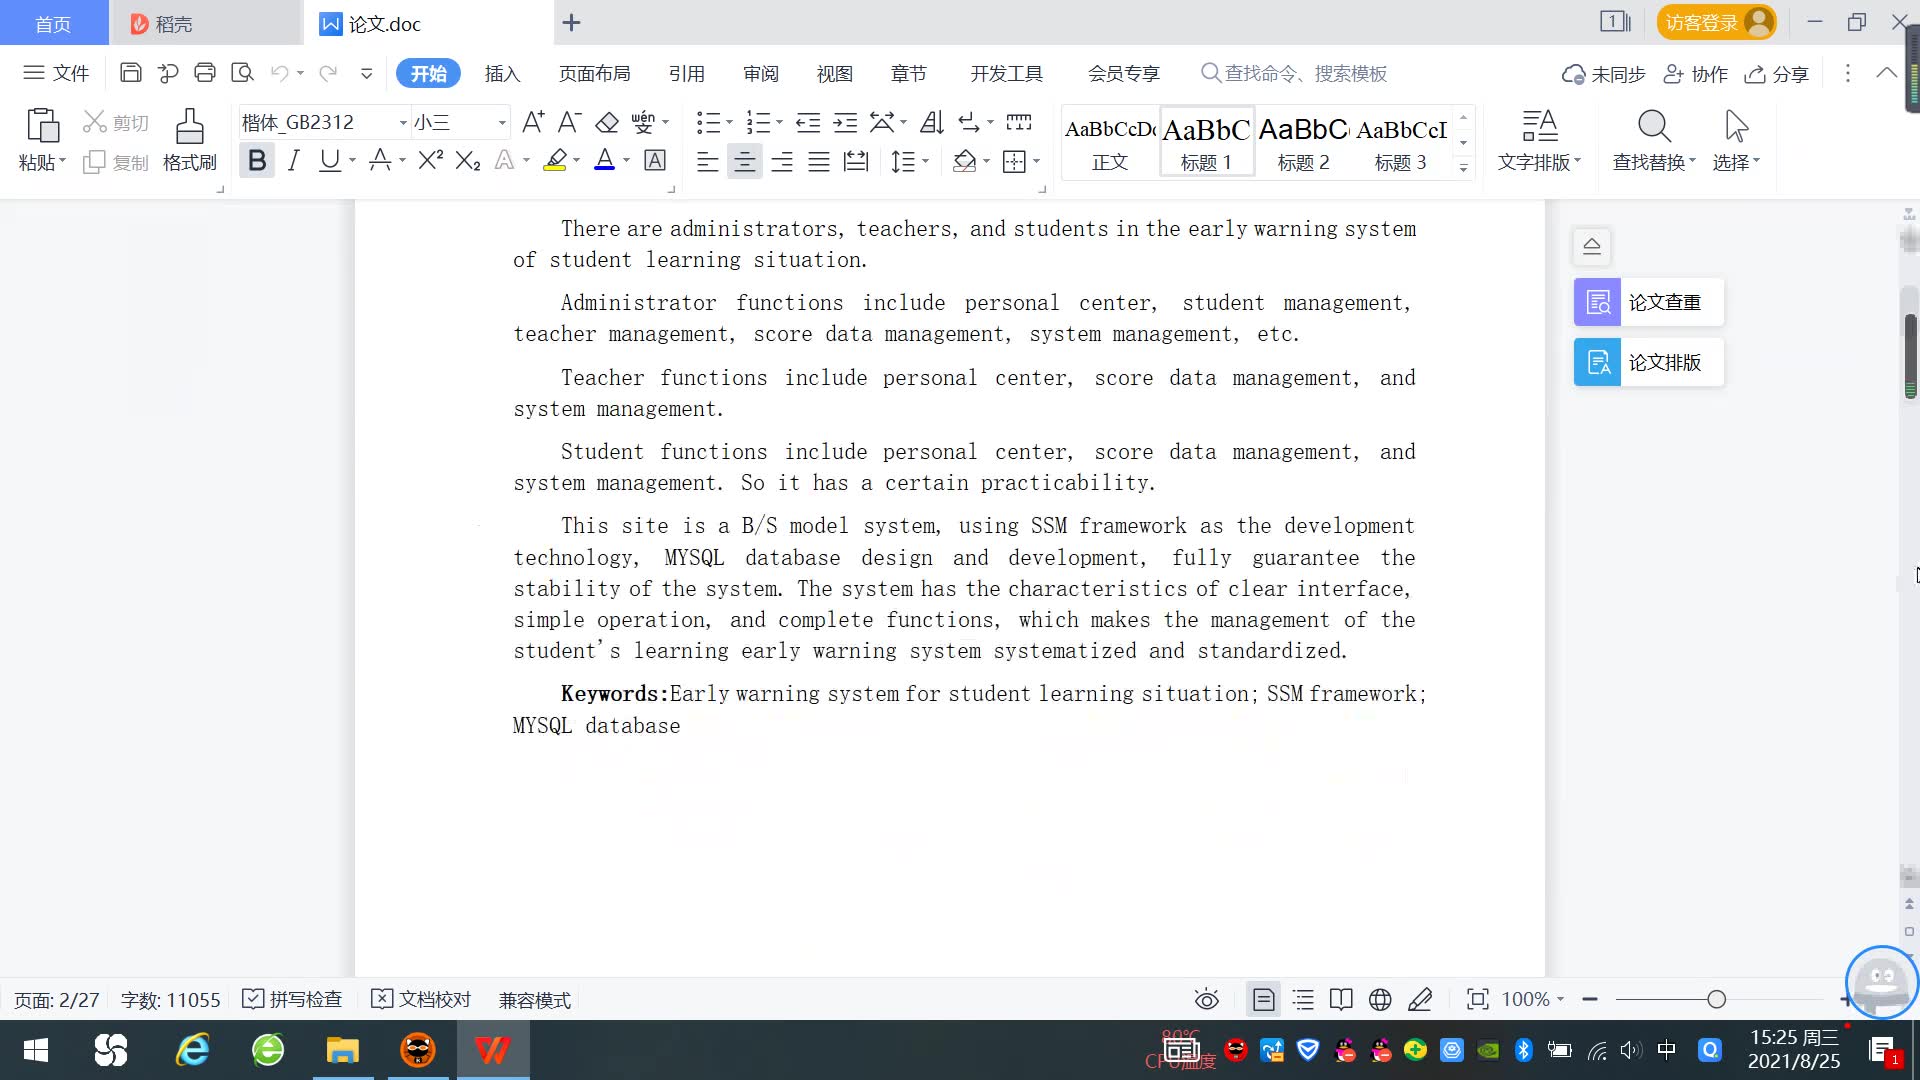Image resolution: width=1920 pixels, height=1080 pixels.
Task: Click the Clear formatting eraser icon
Action: click(607, 122)
